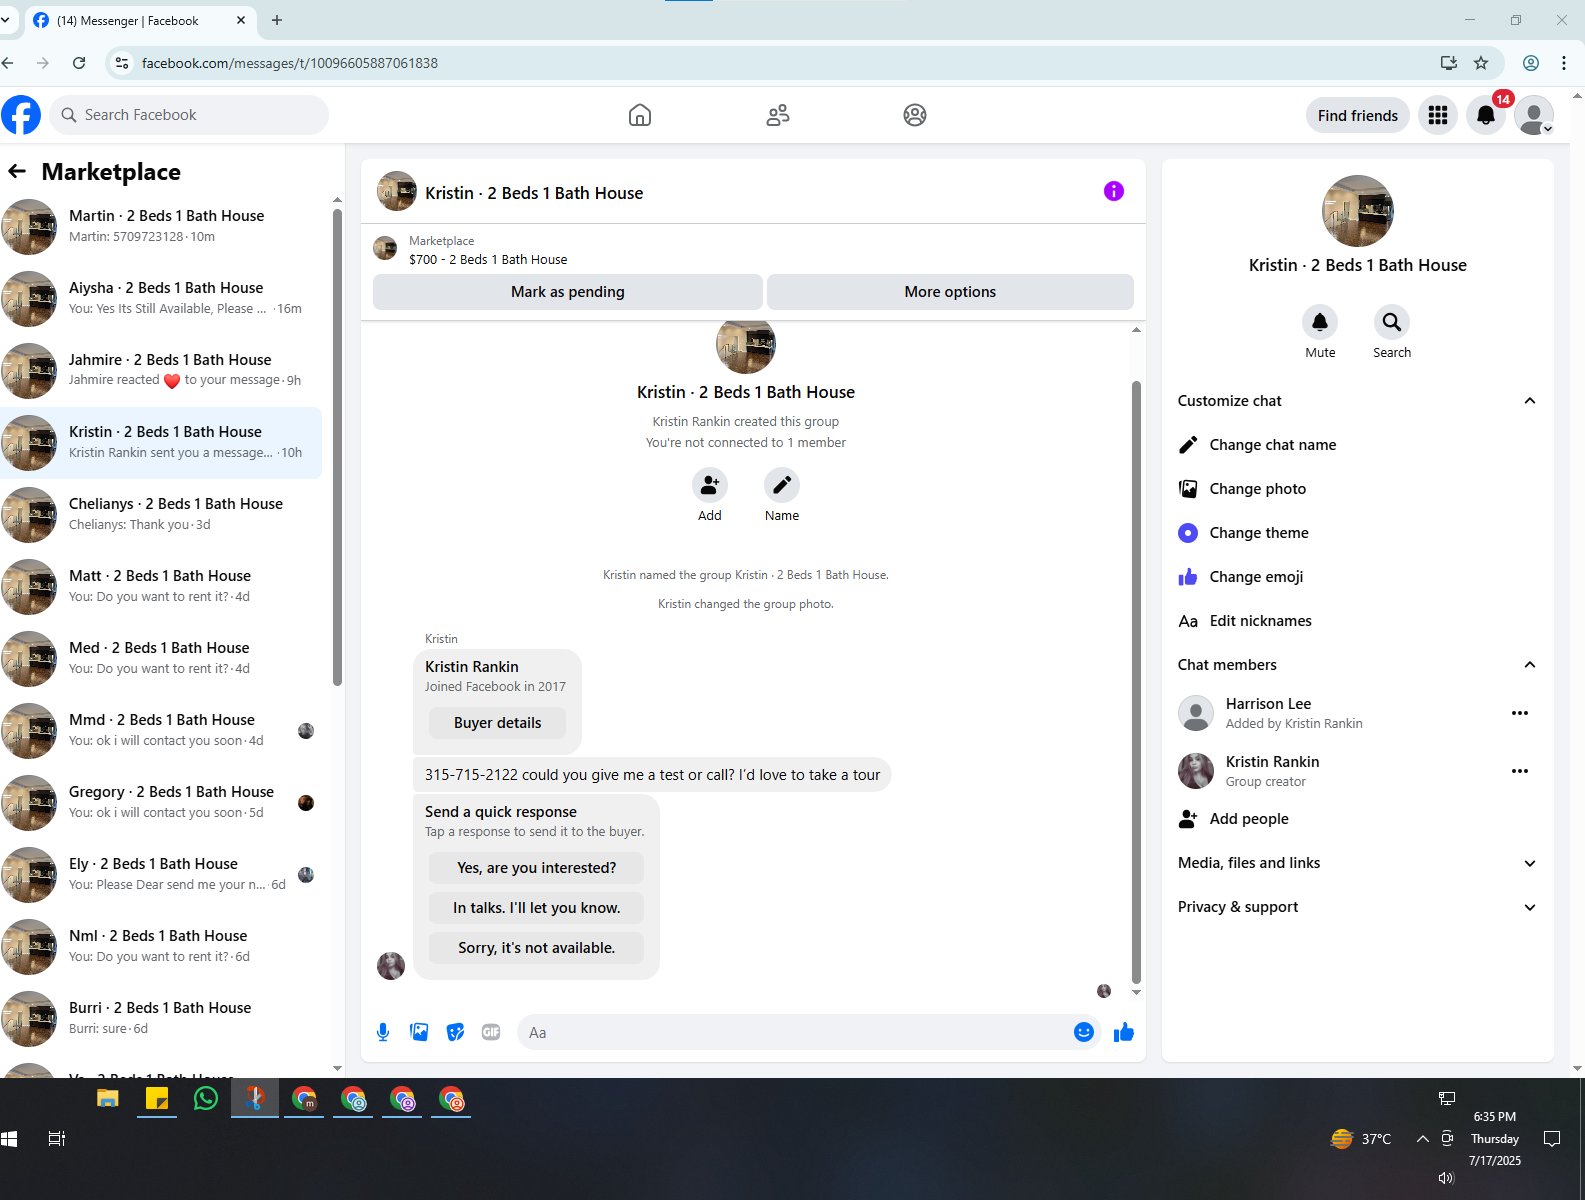1585x1200 pixels.
Task: Open Matt's conversation in the list
Action: pos(161,587)
